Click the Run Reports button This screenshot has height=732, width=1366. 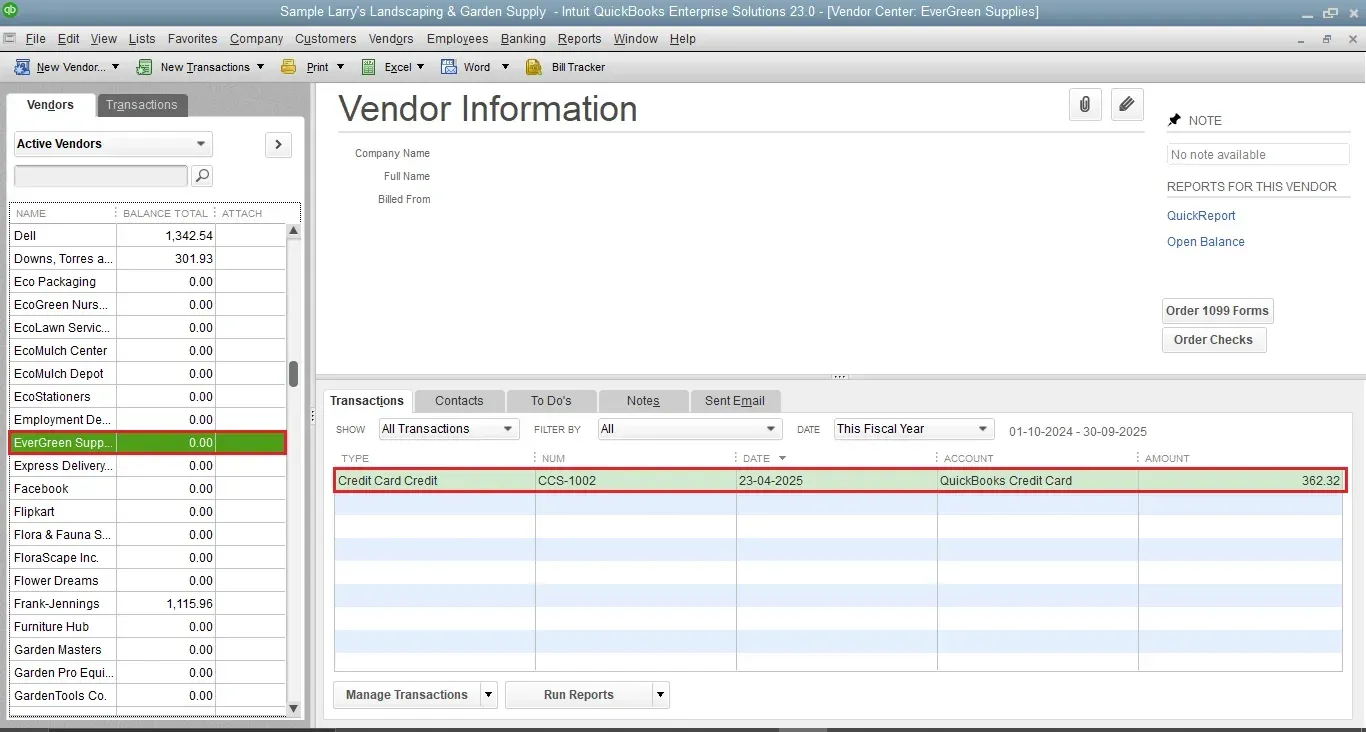coord(578,695)
